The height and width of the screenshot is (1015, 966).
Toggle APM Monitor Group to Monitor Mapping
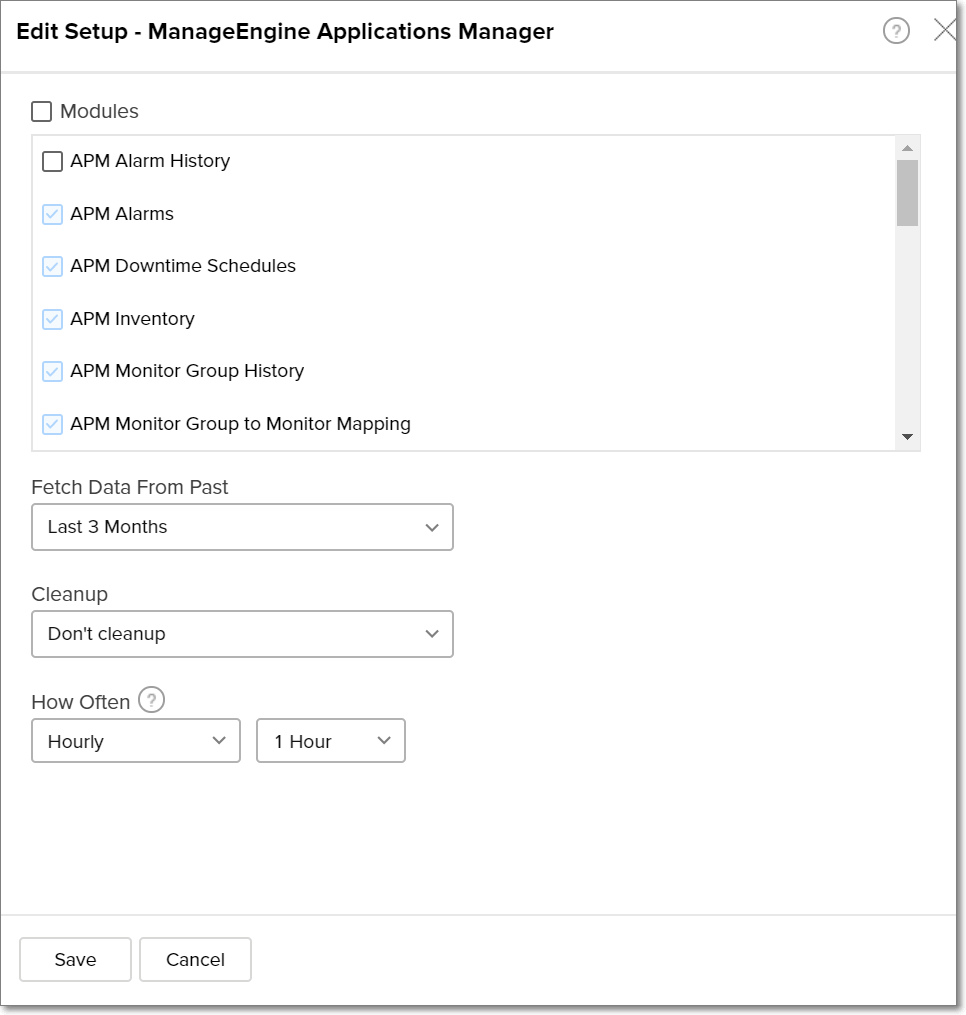pyautogui.click(x=53, y=424)
